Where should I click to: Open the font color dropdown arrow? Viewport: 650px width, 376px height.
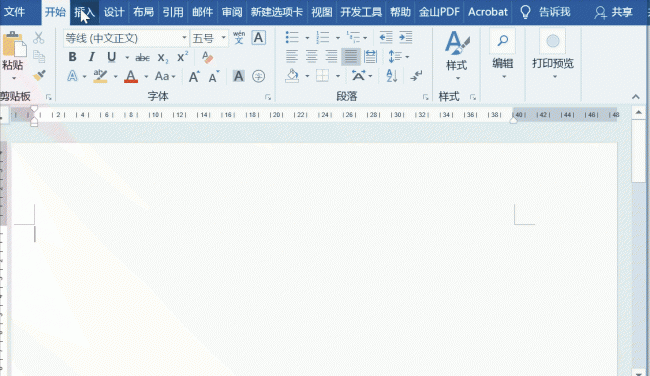click(146, 77)
